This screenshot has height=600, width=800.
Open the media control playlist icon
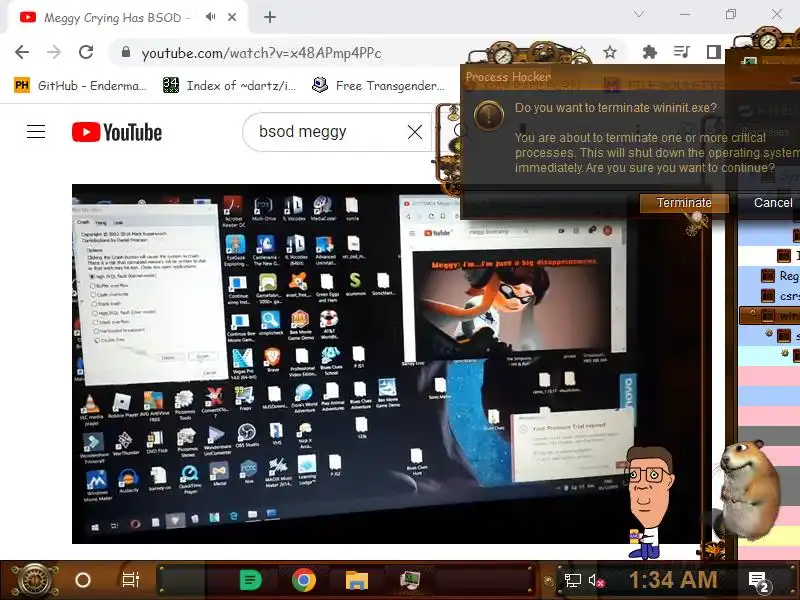[682, 52]
